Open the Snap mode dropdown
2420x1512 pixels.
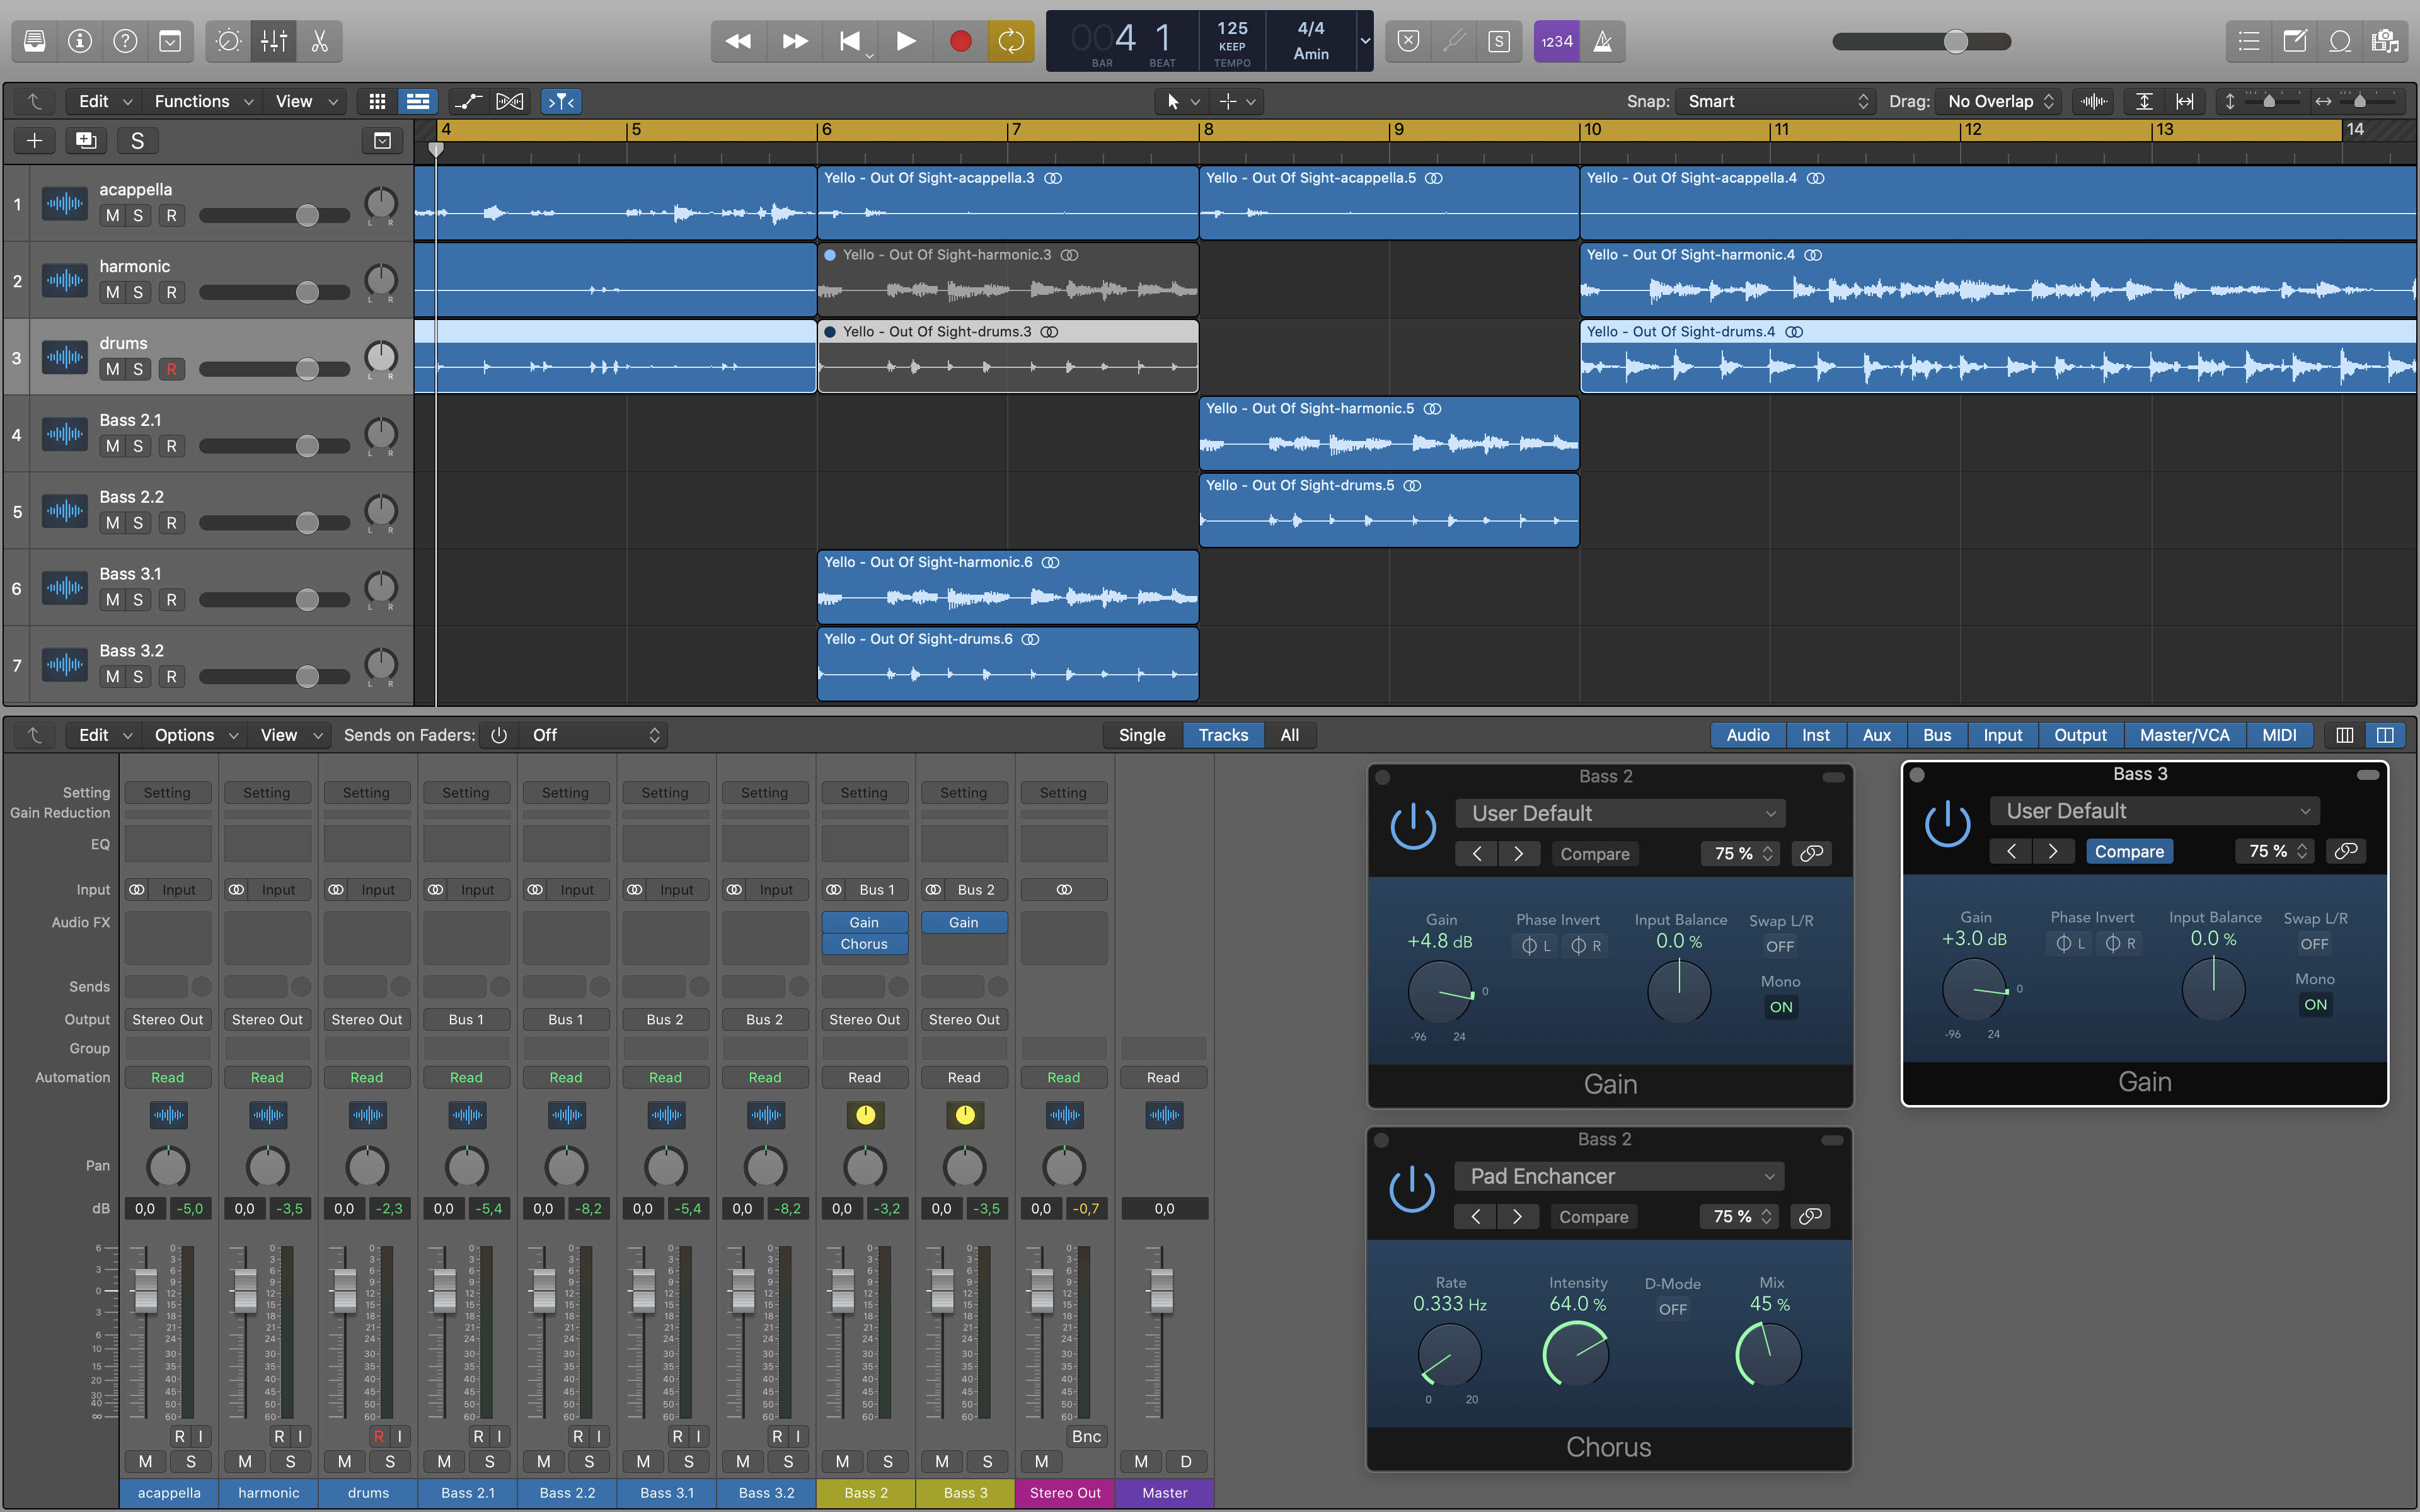click(1776, 101)
